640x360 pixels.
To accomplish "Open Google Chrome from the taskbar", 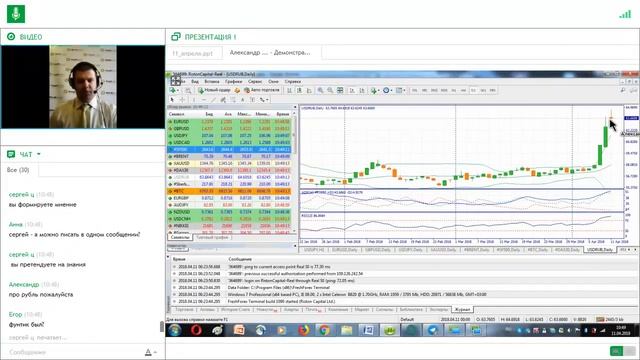I will tap(324, 330).
